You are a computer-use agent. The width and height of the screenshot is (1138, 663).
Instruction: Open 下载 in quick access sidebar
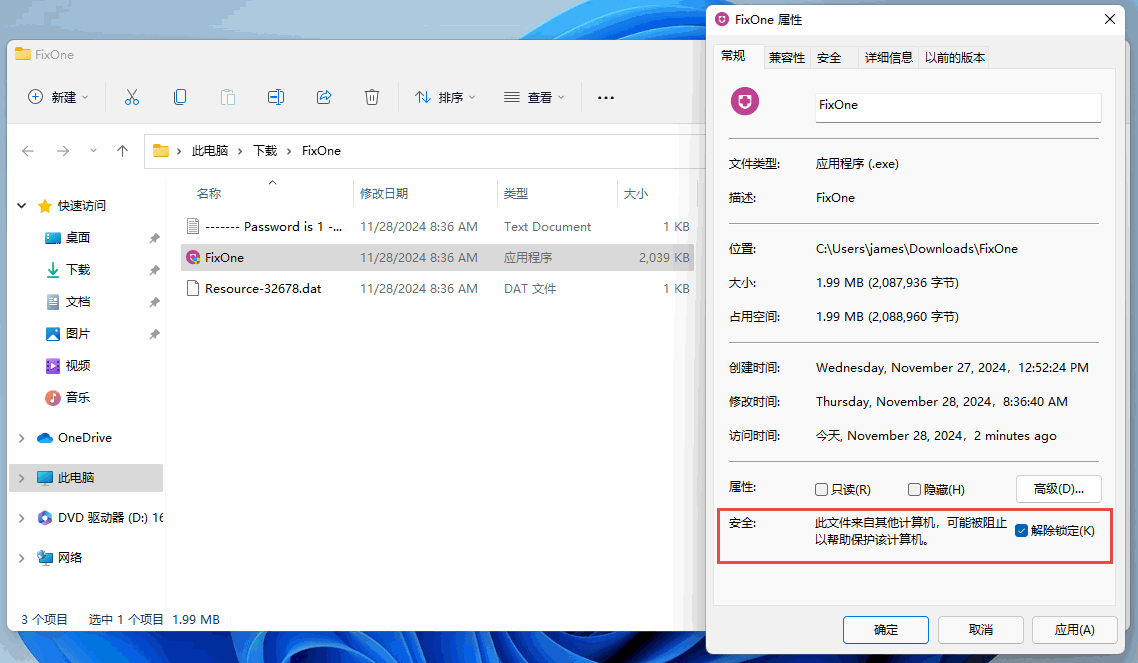[x=78, y=270]
